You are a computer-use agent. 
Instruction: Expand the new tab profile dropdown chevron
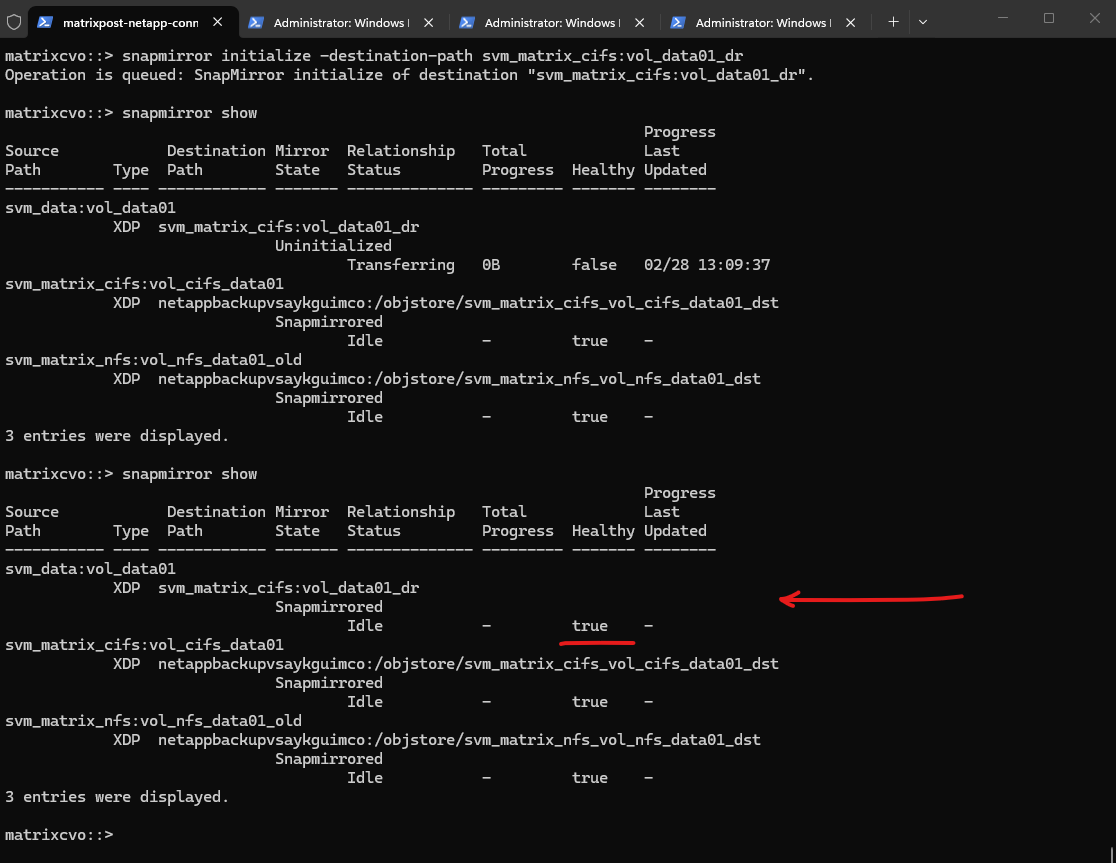click(x=922, y=22)
